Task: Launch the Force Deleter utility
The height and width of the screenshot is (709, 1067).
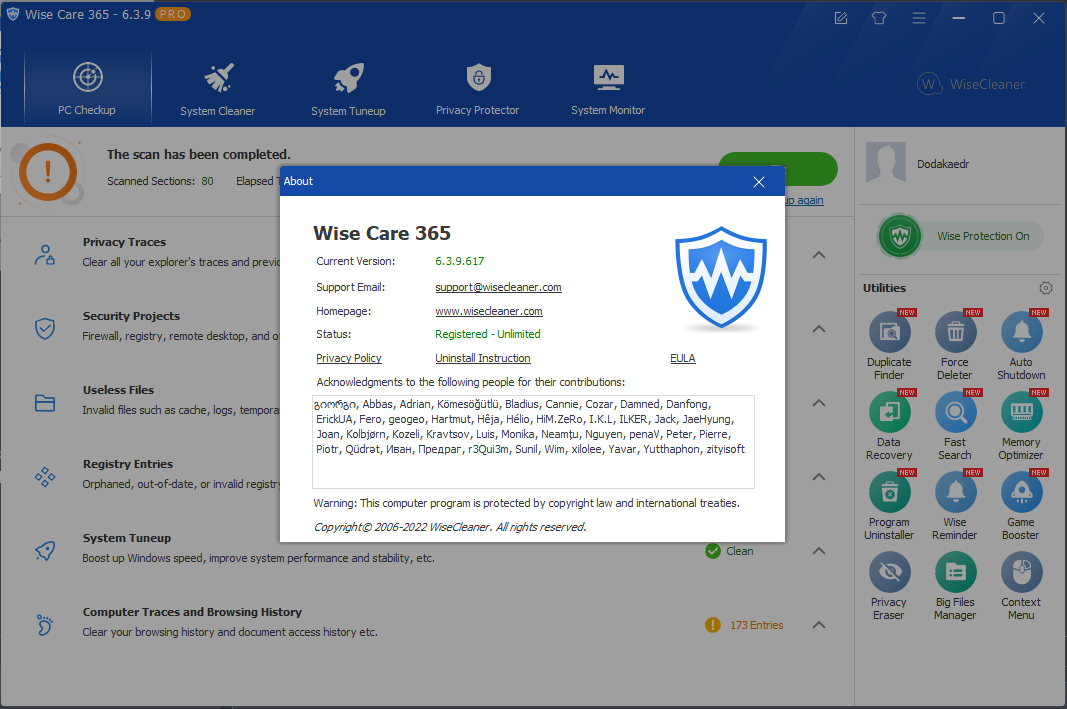Action: [x=955, y=346]
